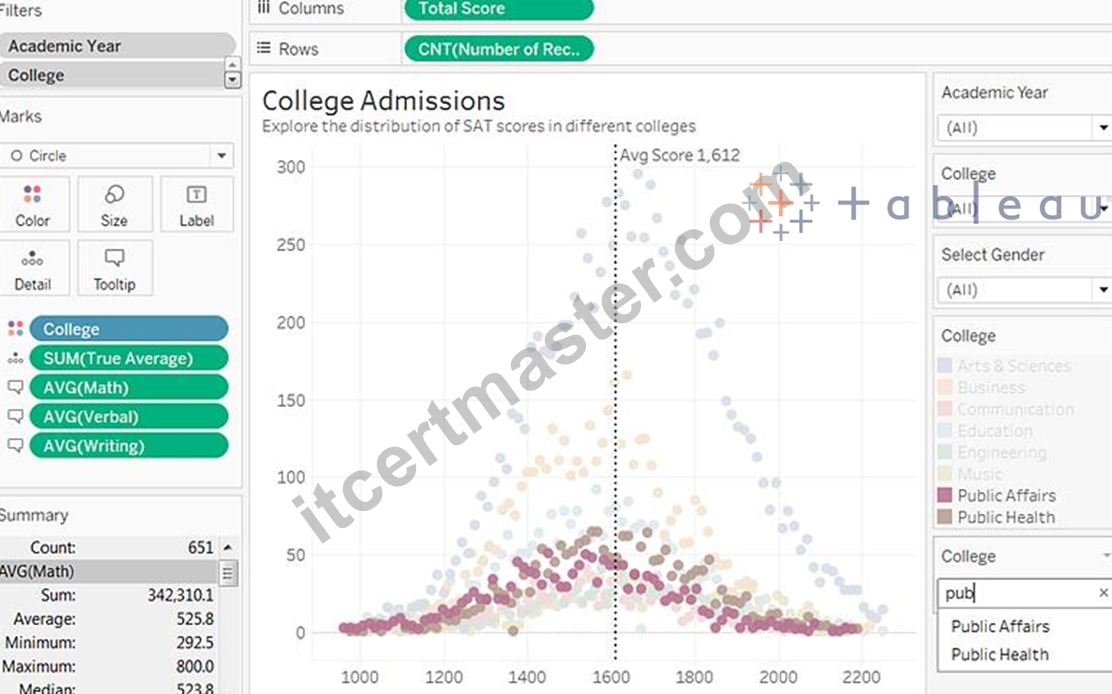Click tooltip icon beside AVG(Math) pill
Viewport: 1112px width, 694px height.
click(16, 388)
